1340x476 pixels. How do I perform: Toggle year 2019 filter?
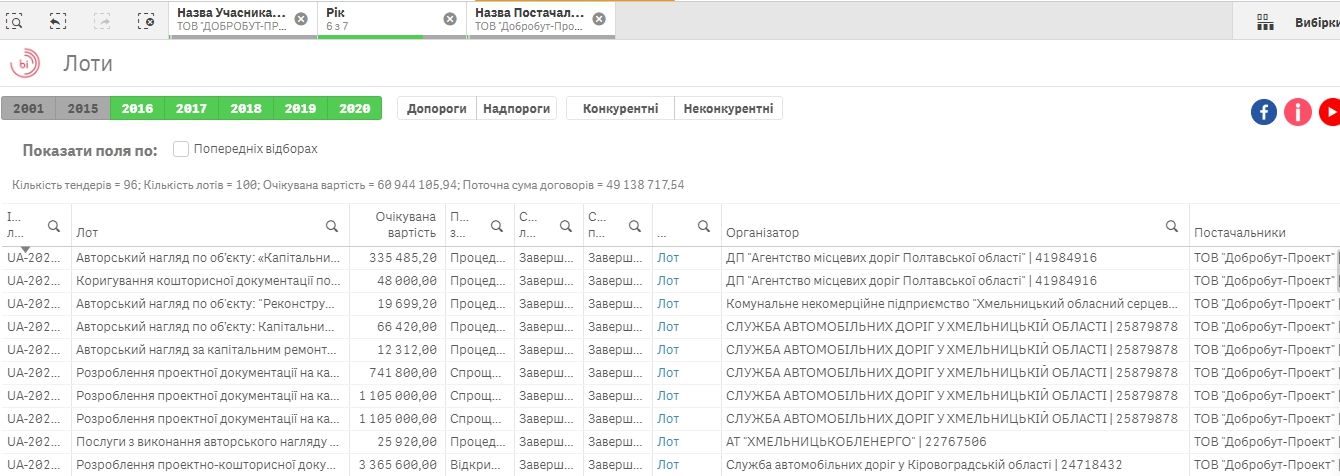(299, 108)
